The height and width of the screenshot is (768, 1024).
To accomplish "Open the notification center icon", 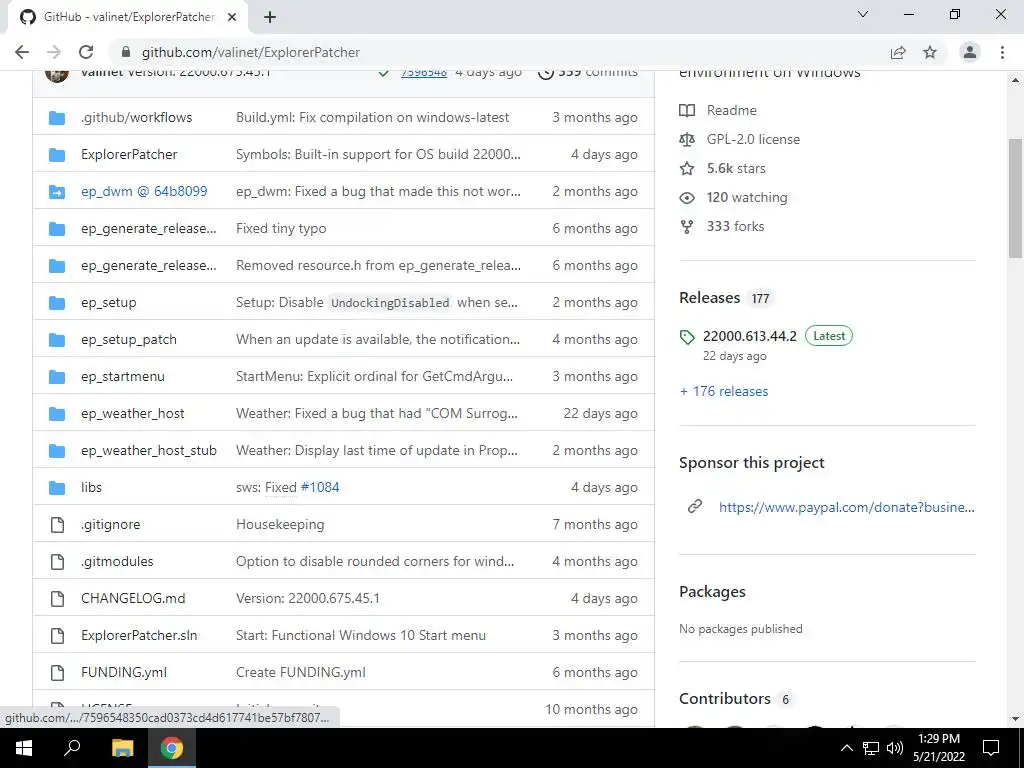I will point(991,748).
